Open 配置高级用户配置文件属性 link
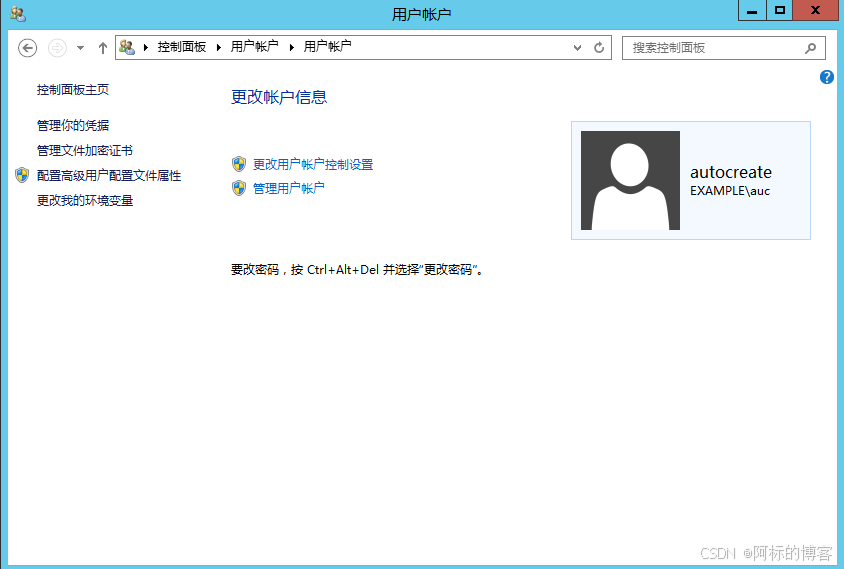 [109, 175]
